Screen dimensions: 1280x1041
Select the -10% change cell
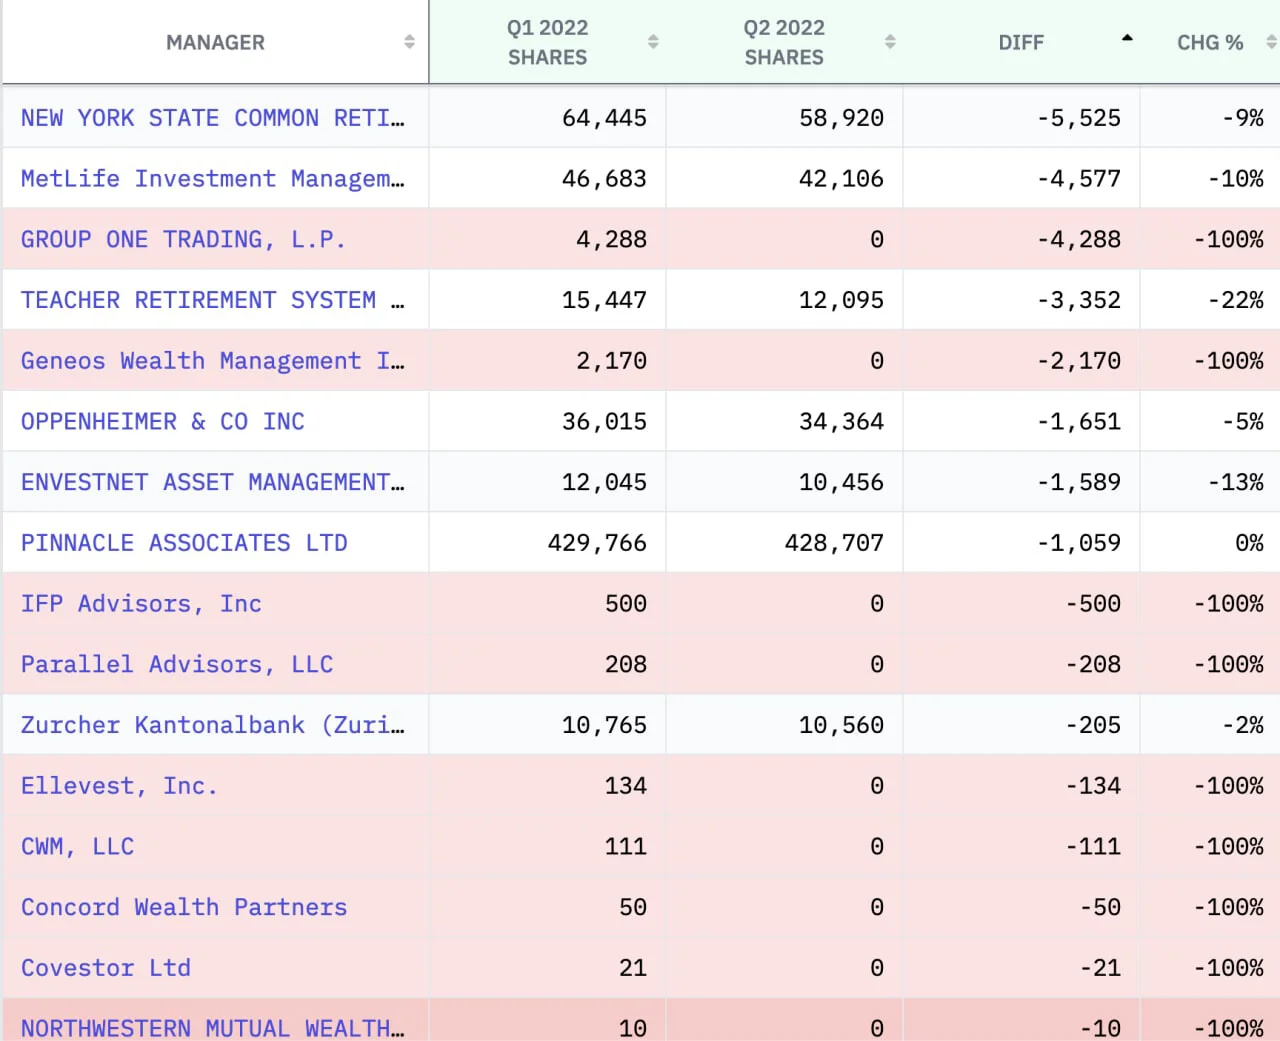click(1236, 179)
